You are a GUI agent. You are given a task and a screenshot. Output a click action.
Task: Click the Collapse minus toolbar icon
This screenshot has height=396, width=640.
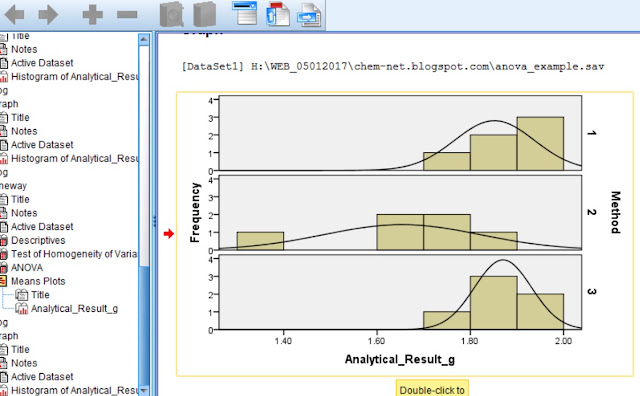[x=127, y=15]
